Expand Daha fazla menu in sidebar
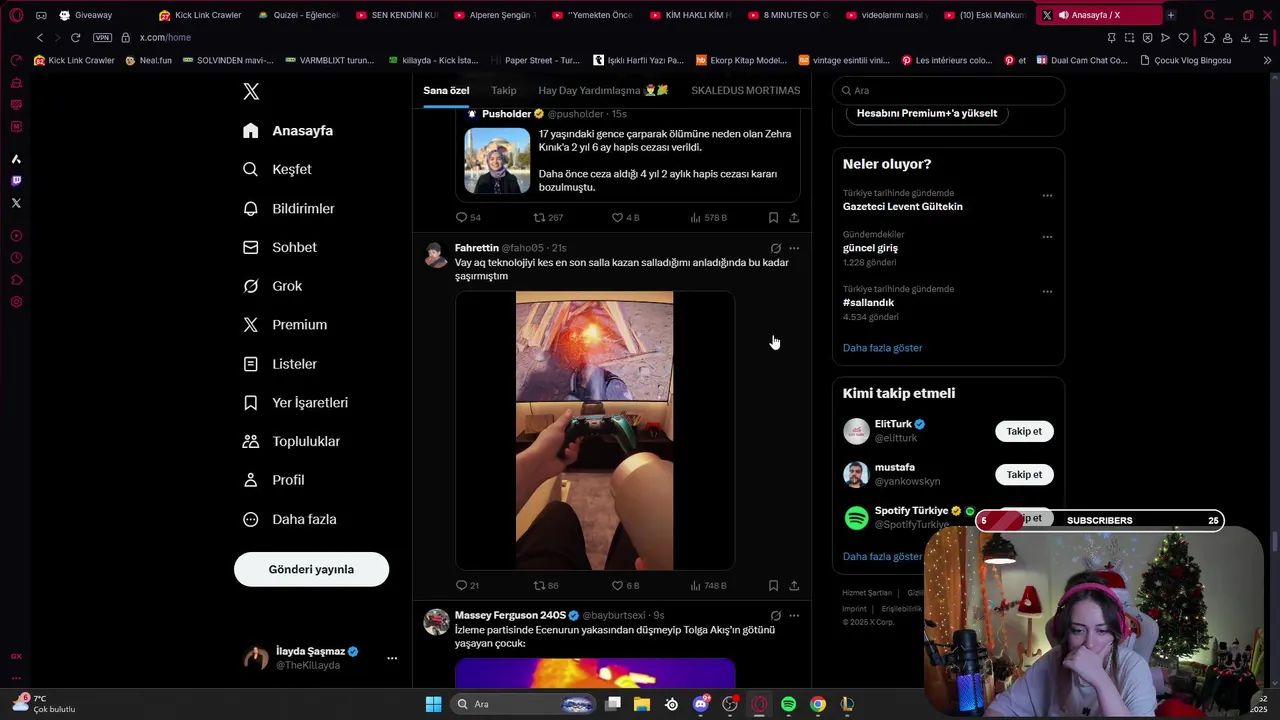The image size is (1280, 720). point(290,519)
